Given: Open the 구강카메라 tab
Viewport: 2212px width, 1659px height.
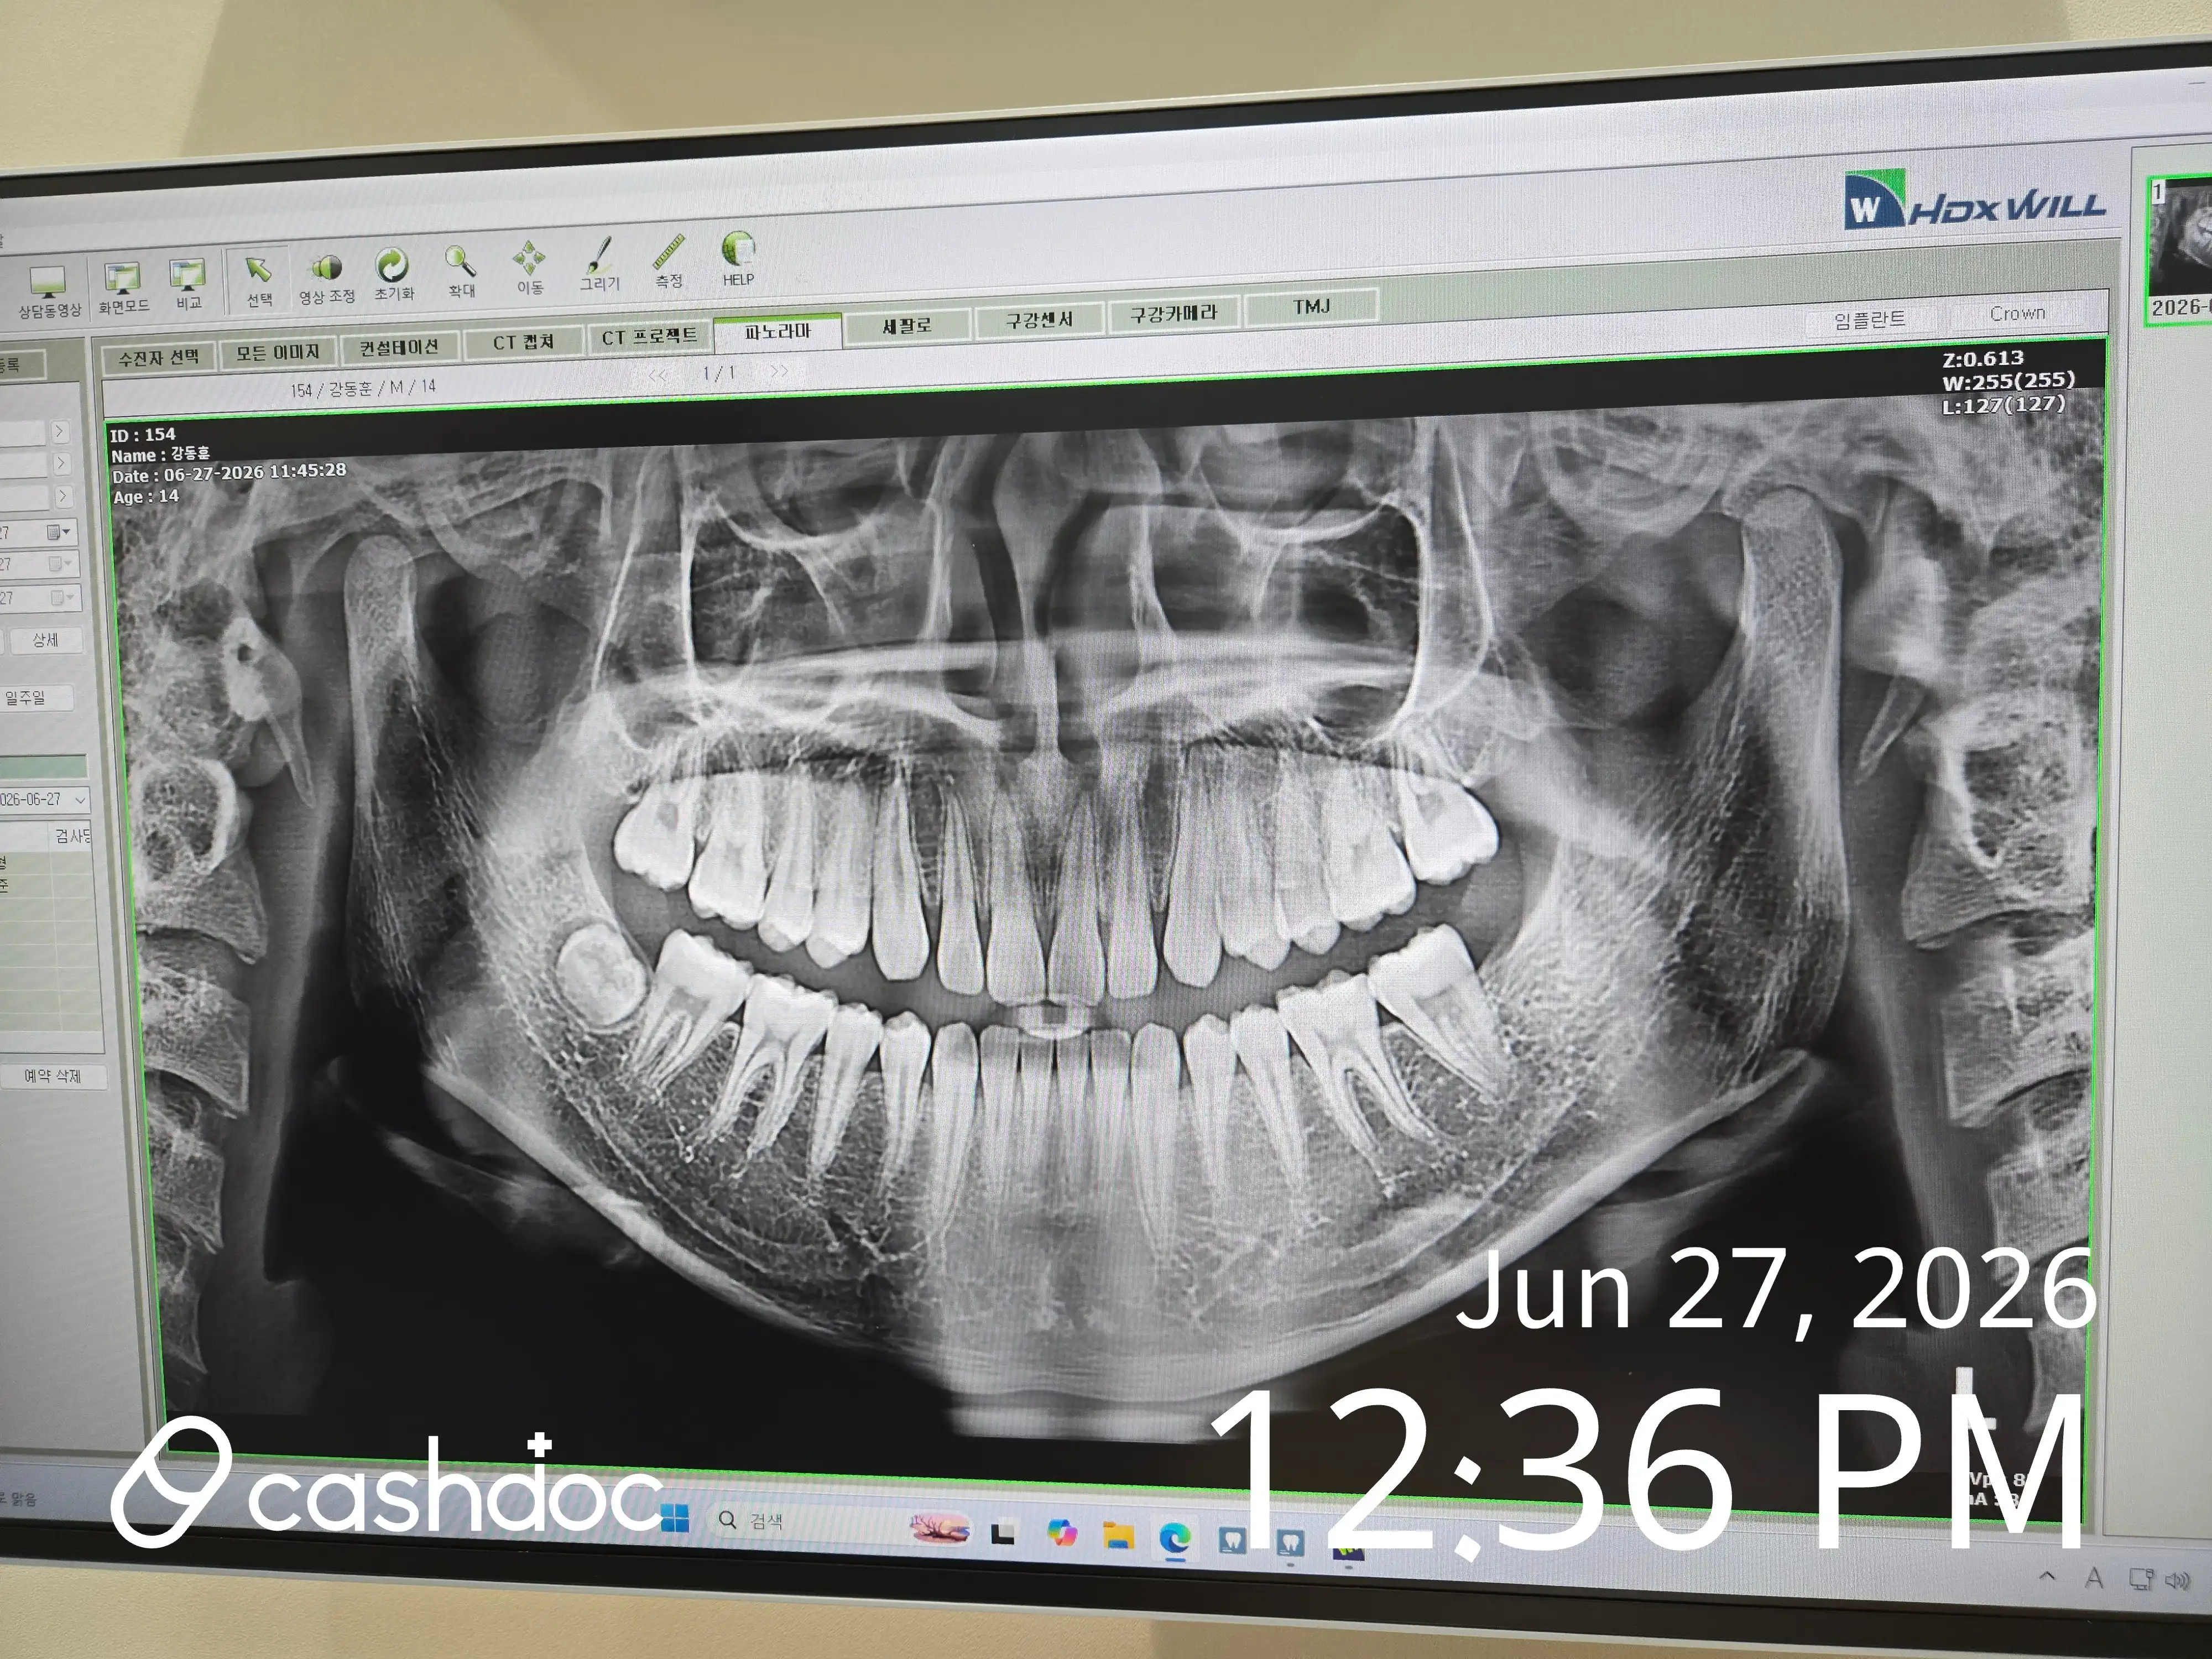Looking at the screenshot, I should [1174, 314].
